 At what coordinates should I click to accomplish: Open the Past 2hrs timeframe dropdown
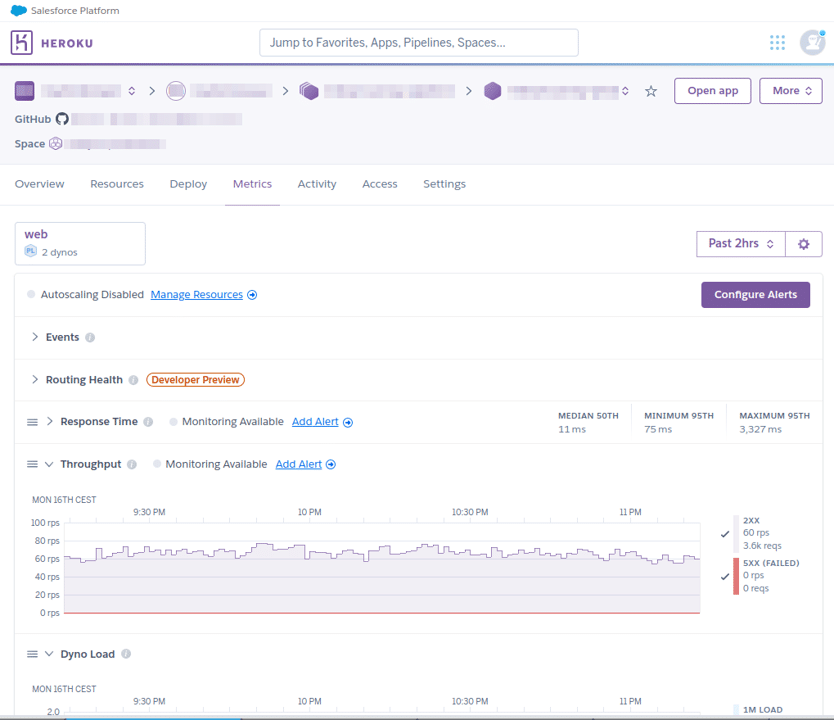741,244
